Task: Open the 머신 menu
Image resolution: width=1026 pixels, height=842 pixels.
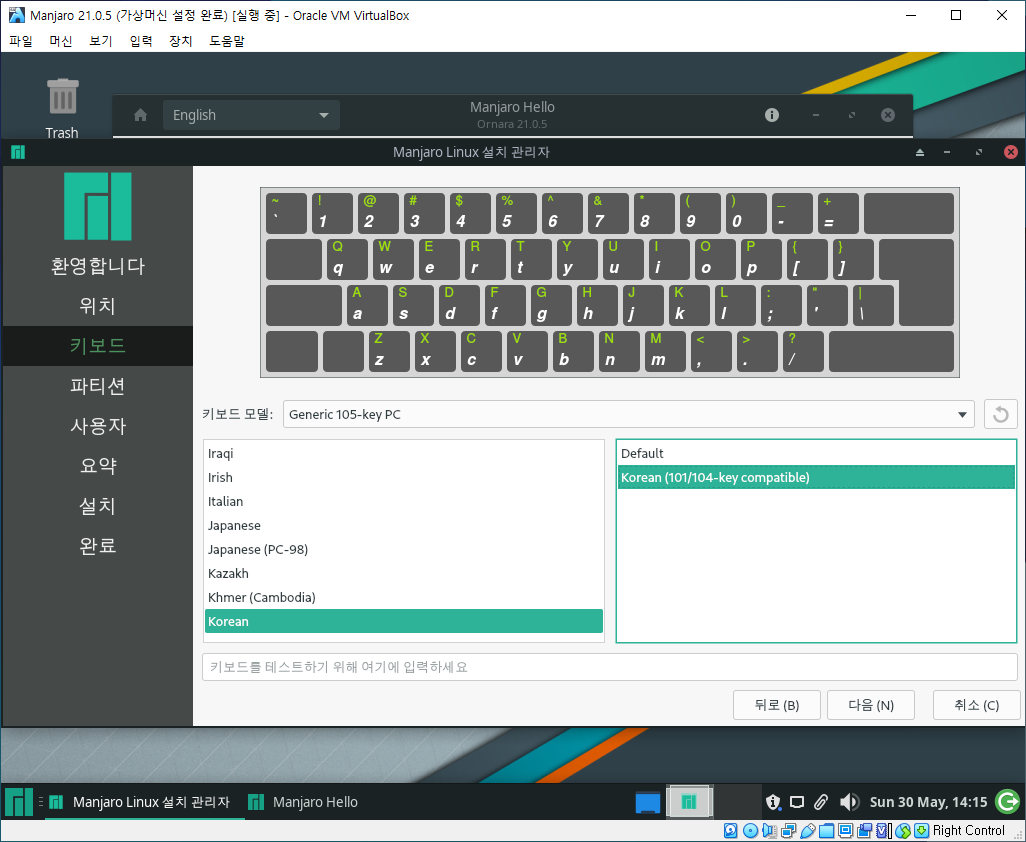Action: point(61,41)
